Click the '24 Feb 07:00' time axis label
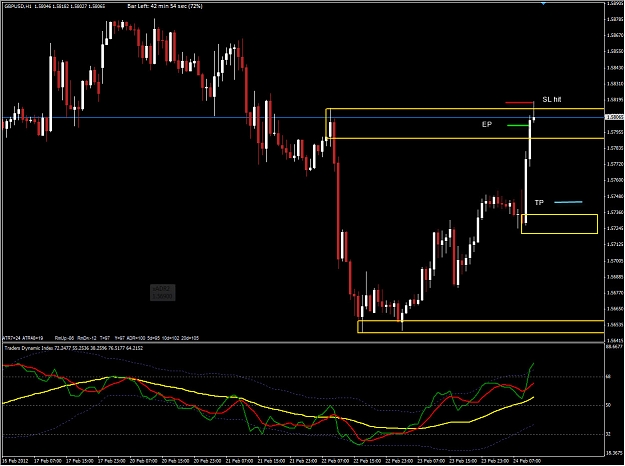625x466 pixels. click(527, 461)
